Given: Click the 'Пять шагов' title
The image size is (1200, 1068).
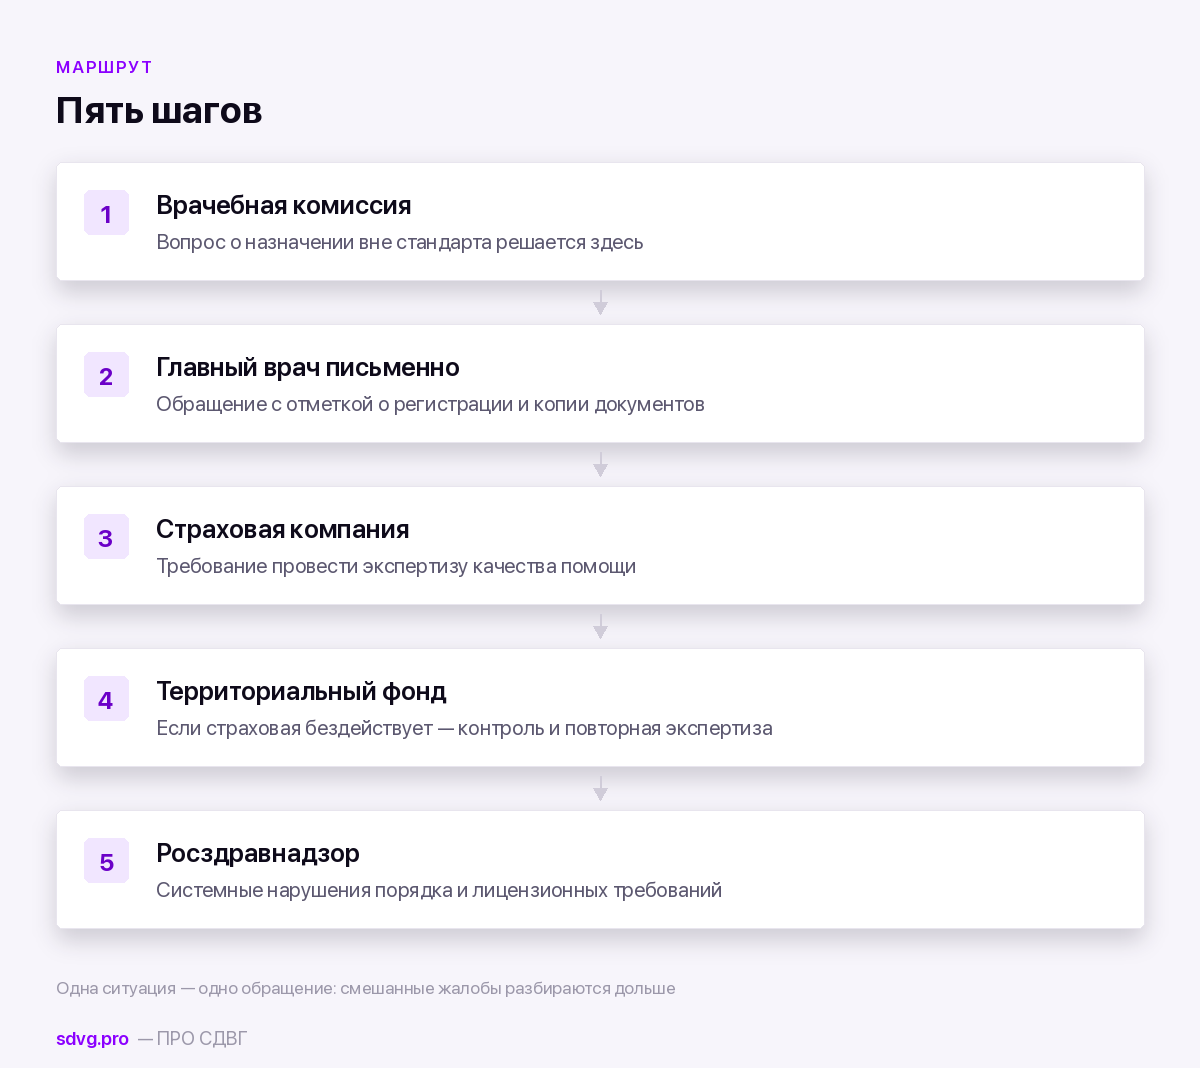Looking at the screenshot, I should [x=159, y=110].
